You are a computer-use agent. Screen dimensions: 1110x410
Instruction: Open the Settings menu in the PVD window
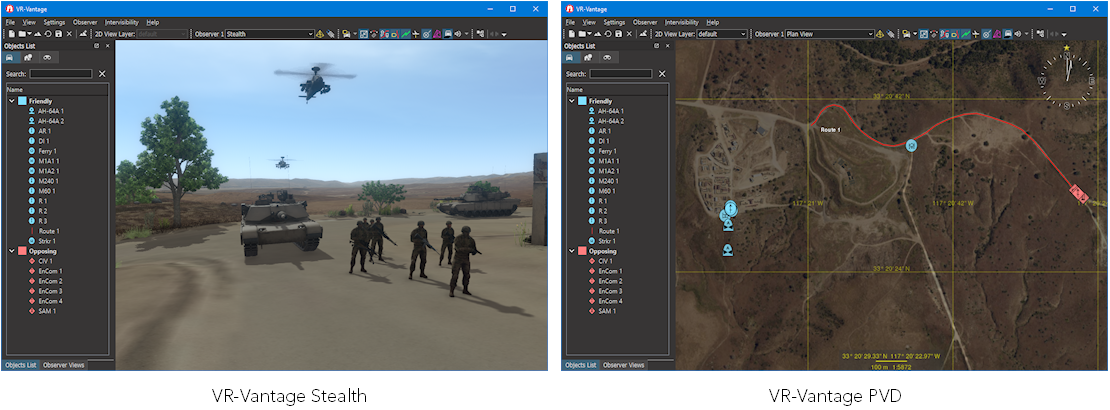tap(614, 23)
